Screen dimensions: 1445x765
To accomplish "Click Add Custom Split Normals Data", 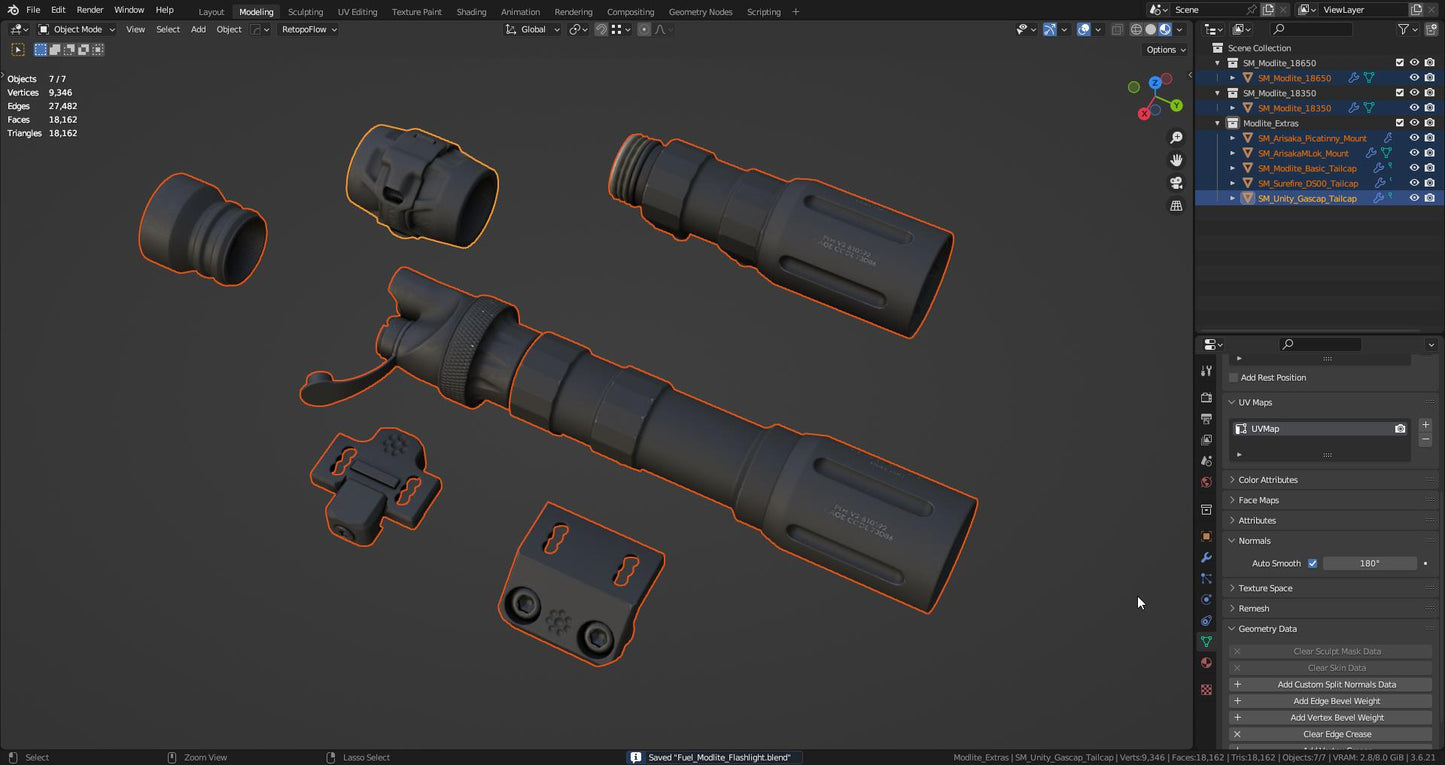I will pyautogui.click(x=1336, y=685).
